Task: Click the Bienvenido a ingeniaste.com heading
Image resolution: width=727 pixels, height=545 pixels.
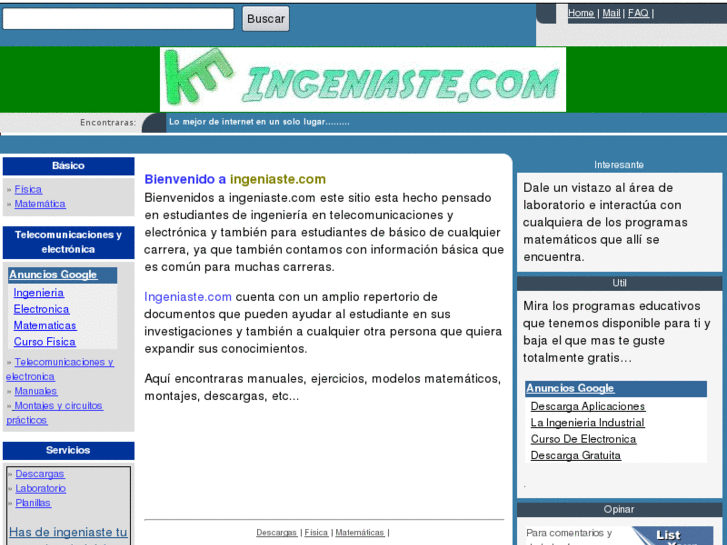Action: coord(235,179)
